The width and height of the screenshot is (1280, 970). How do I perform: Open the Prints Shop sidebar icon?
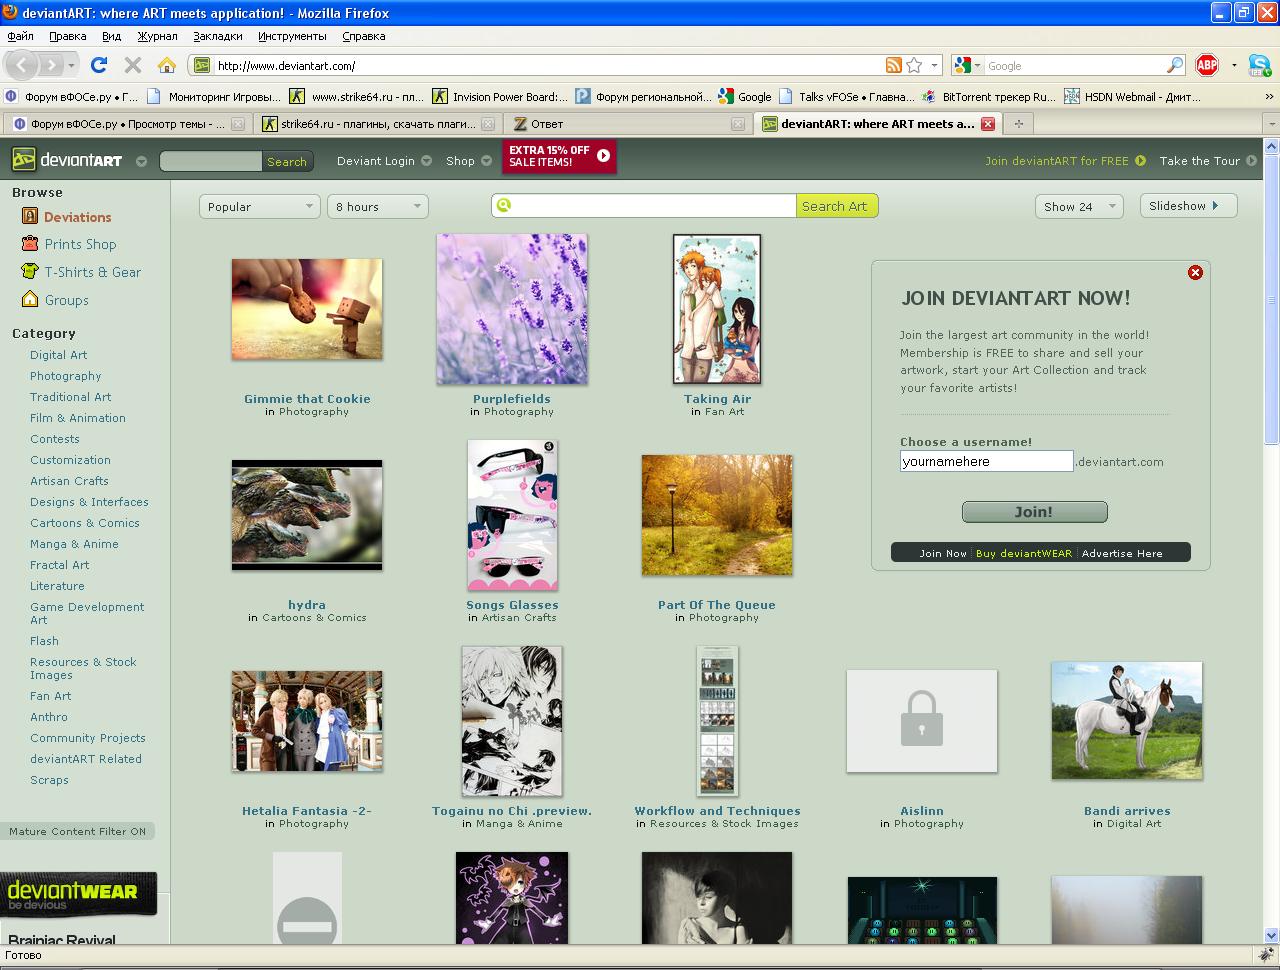click(29, 244)
